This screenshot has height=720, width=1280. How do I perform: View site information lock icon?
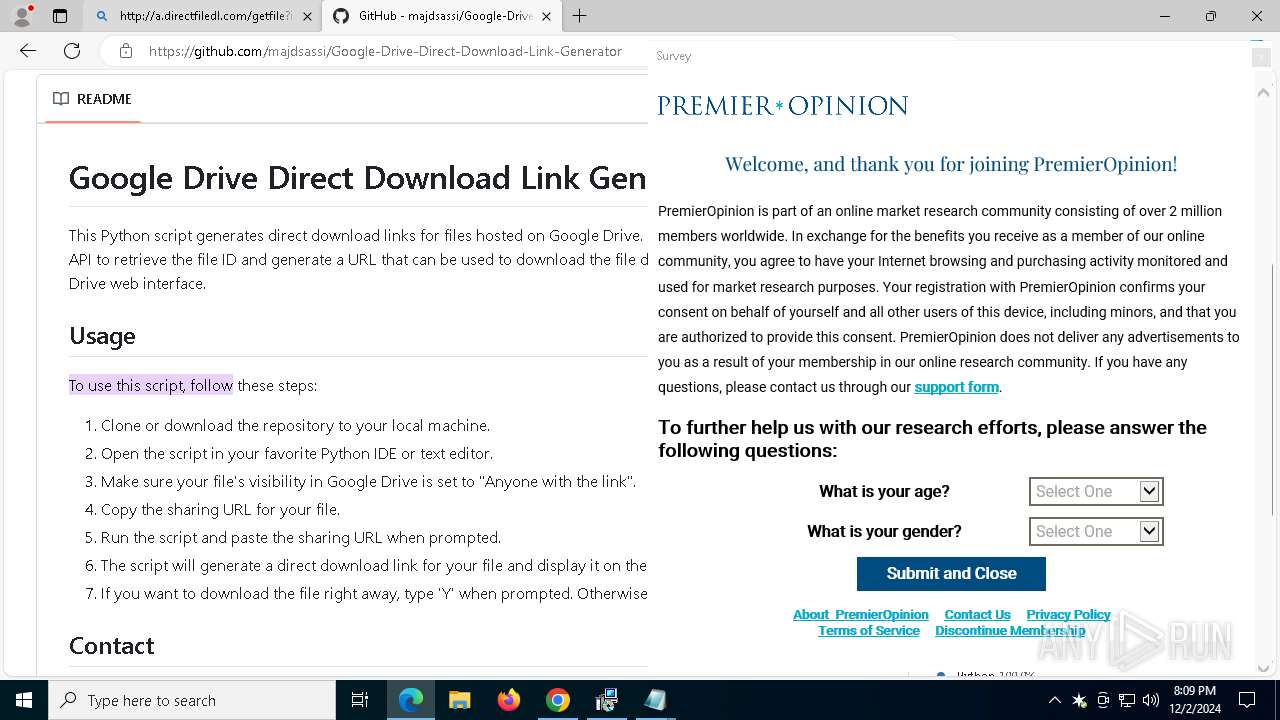point(125,51)
